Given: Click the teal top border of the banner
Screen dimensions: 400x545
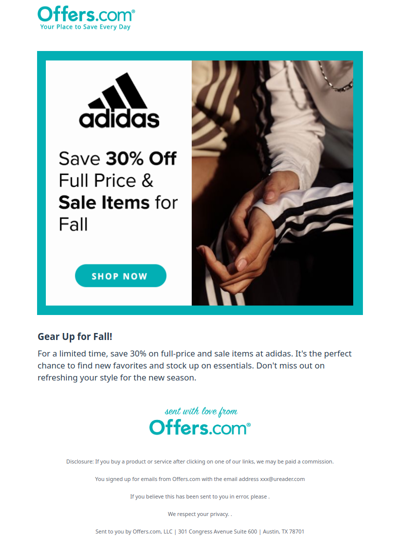Looking at the screenshot, I should 200,56.
